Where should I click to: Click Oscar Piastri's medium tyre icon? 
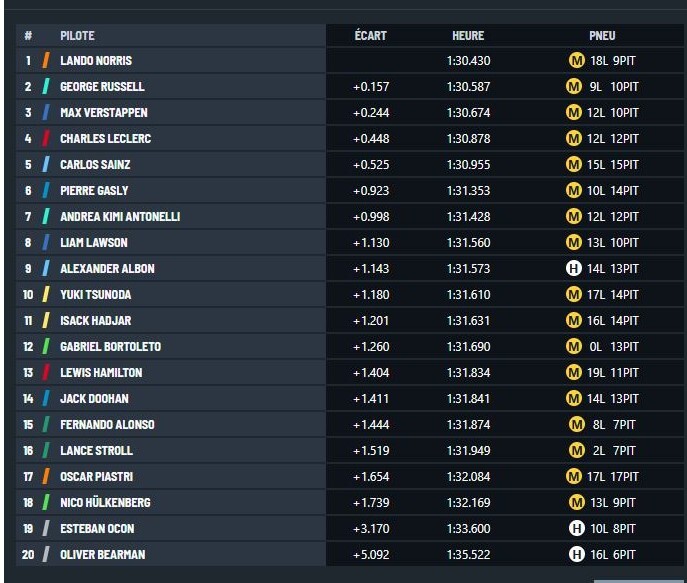(x=574, y=476)
